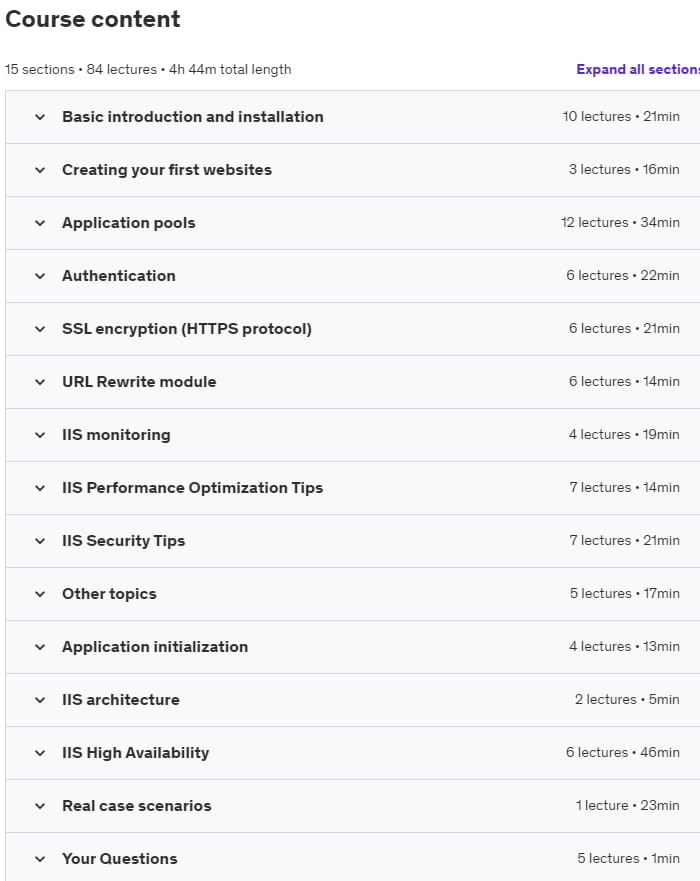This screenshot has width=700, height=881.
Task: Click the '5 lectures • 17min' summary text
Action: pos(624,593)
